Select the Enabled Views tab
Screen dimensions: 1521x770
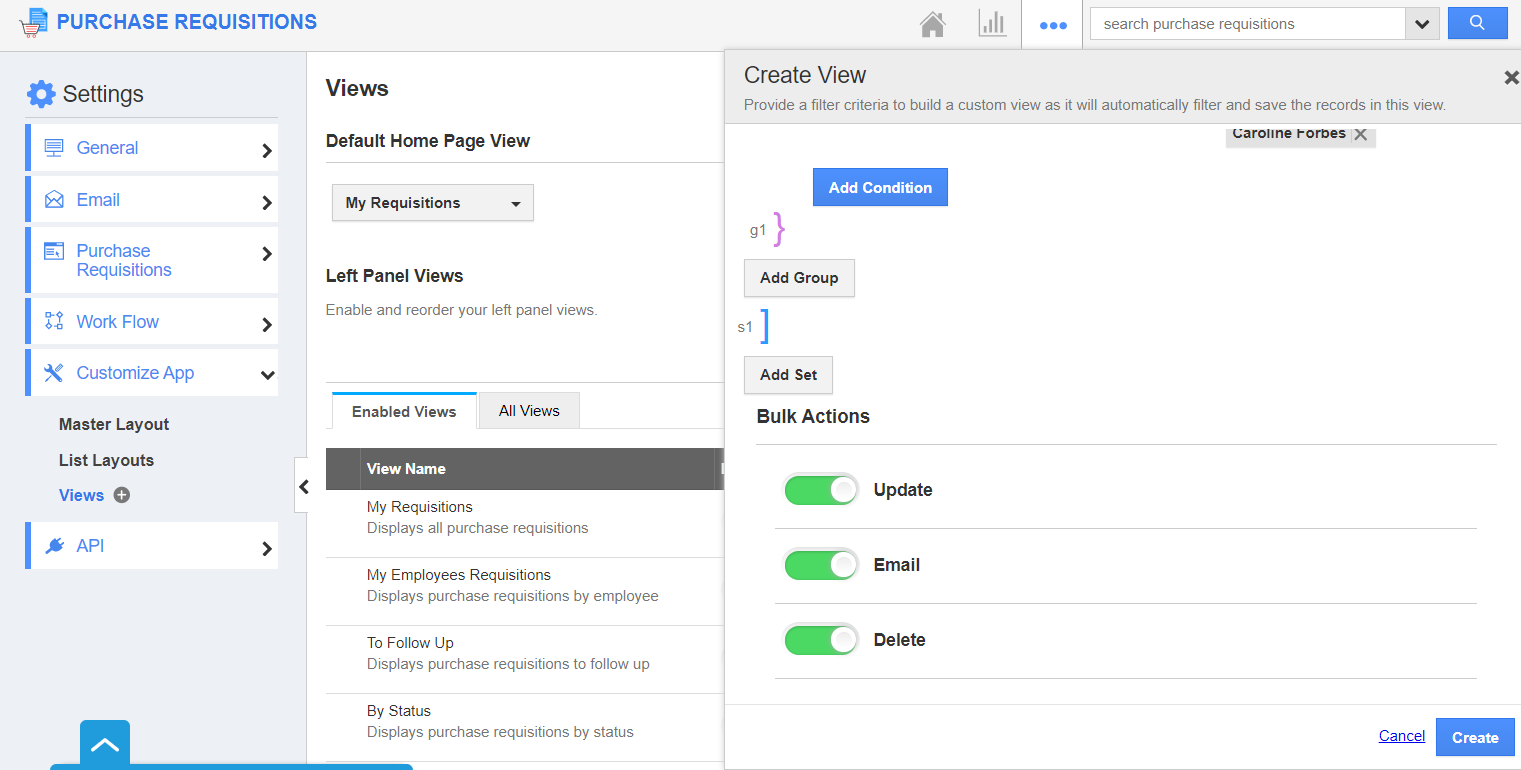pyautogui.click(x=402, y=410)
